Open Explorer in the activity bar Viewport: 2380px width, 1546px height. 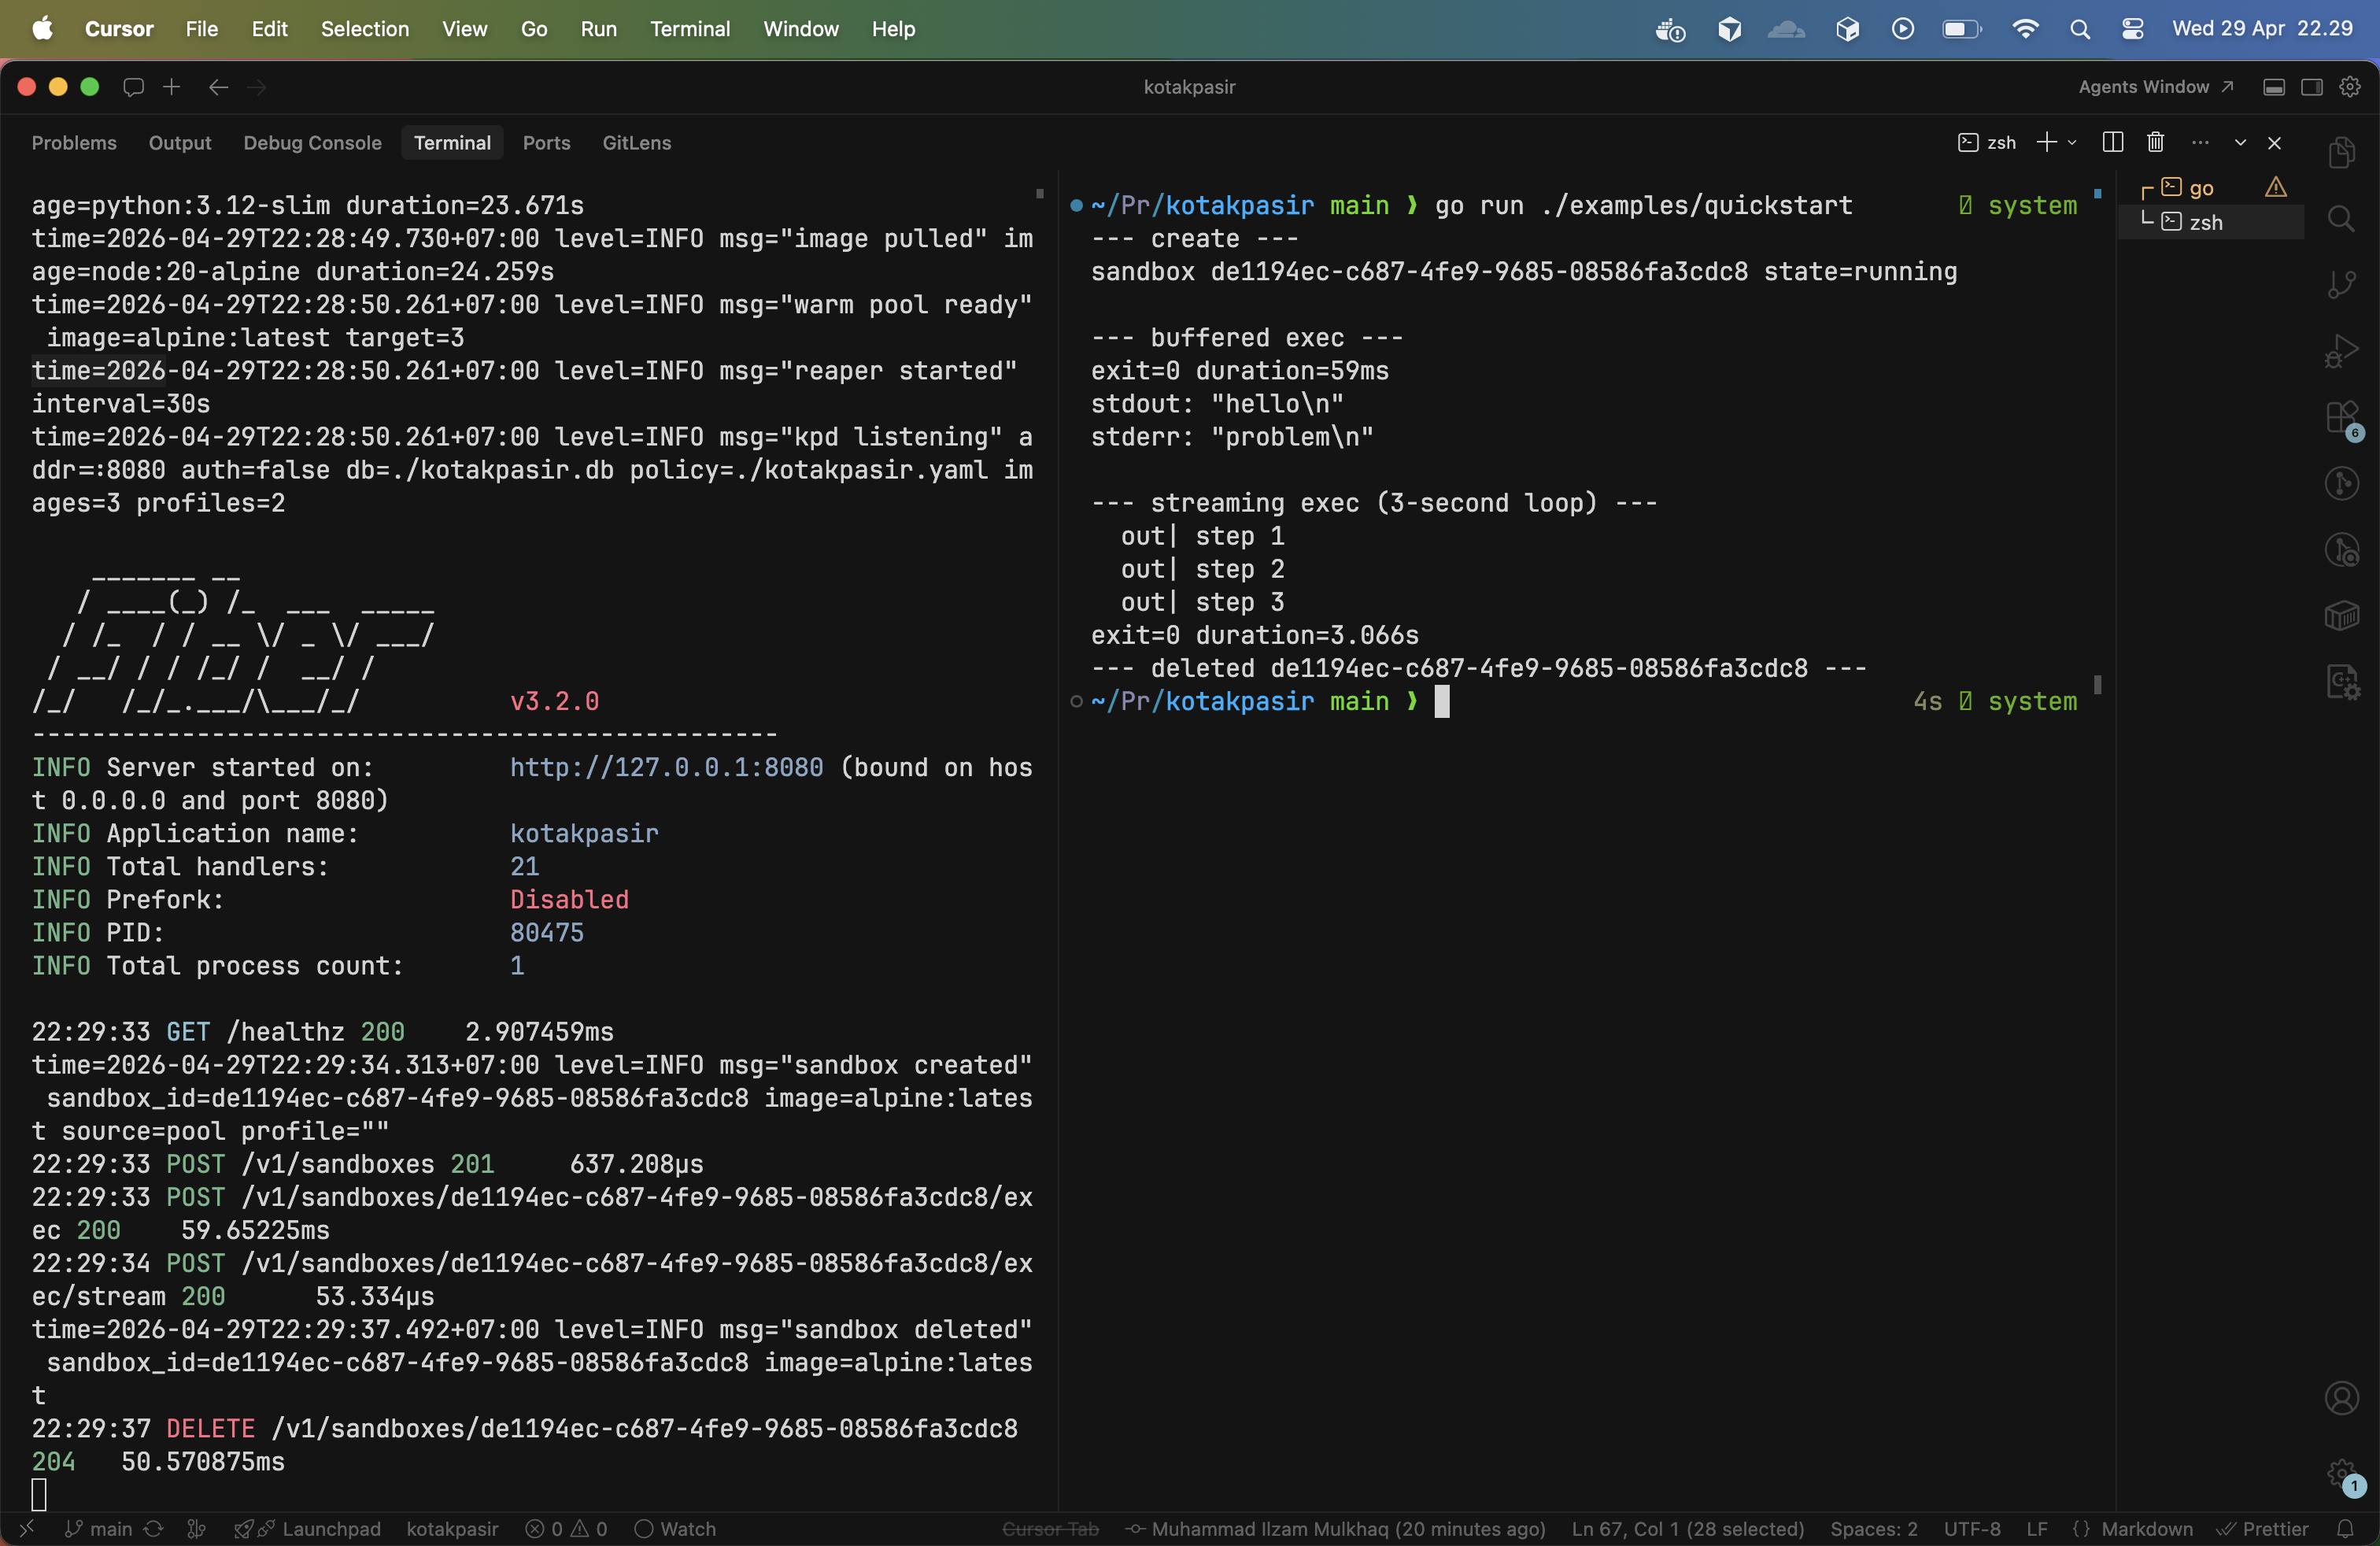tap(2341, 152)
